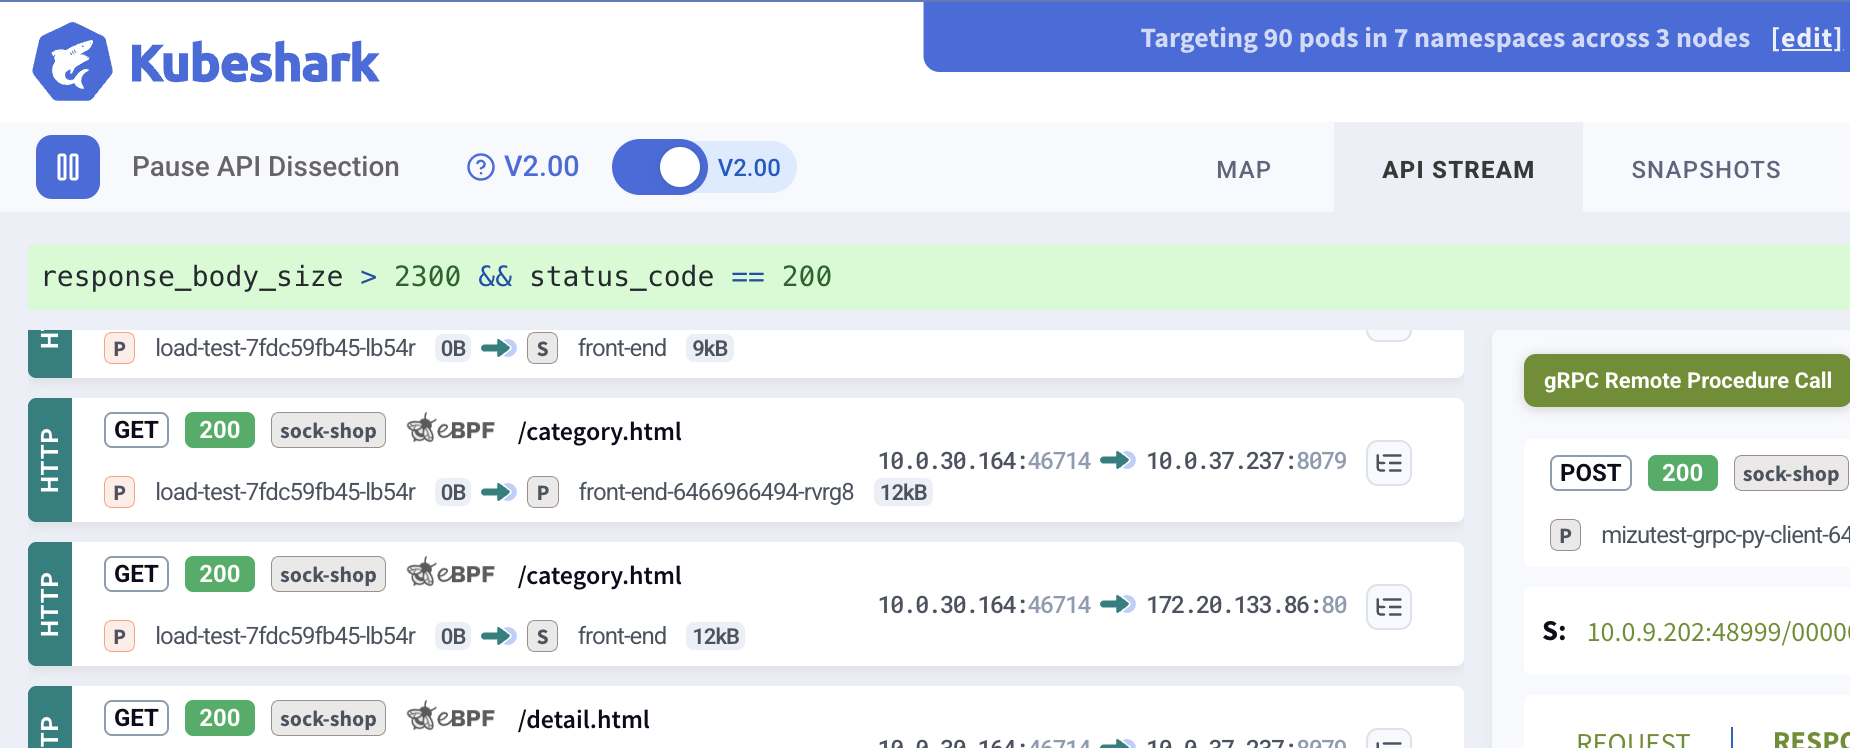
Task: Click the GET method badge on the /detail.html row
Action: click(136, 718)
